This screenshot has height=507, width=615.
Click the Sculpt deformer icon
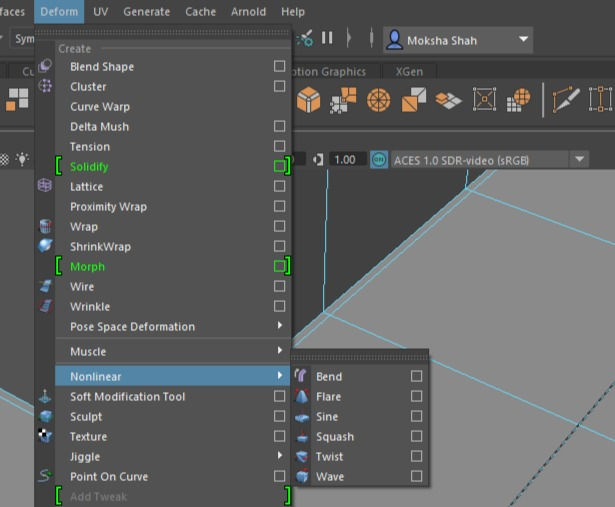point(45,416)
